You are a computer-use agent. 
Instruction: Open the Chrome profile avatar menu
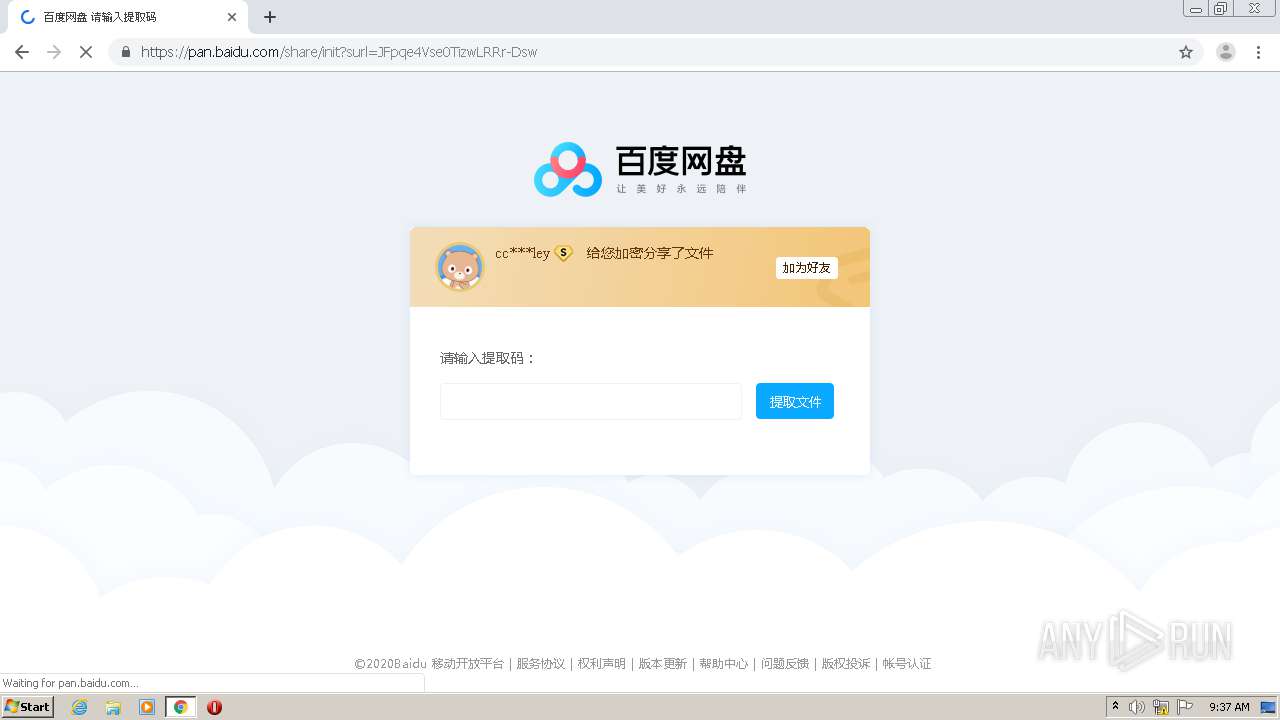coord(1226,52)
